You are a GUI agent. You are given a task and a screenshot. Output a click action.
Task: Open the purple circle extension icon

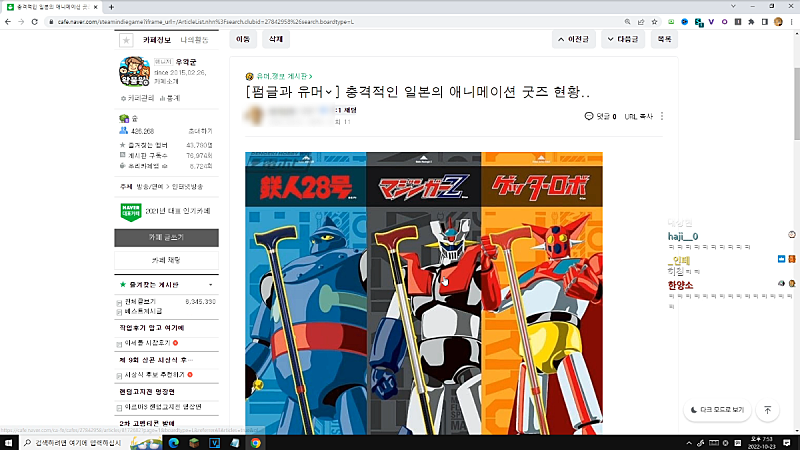point(724,22)
